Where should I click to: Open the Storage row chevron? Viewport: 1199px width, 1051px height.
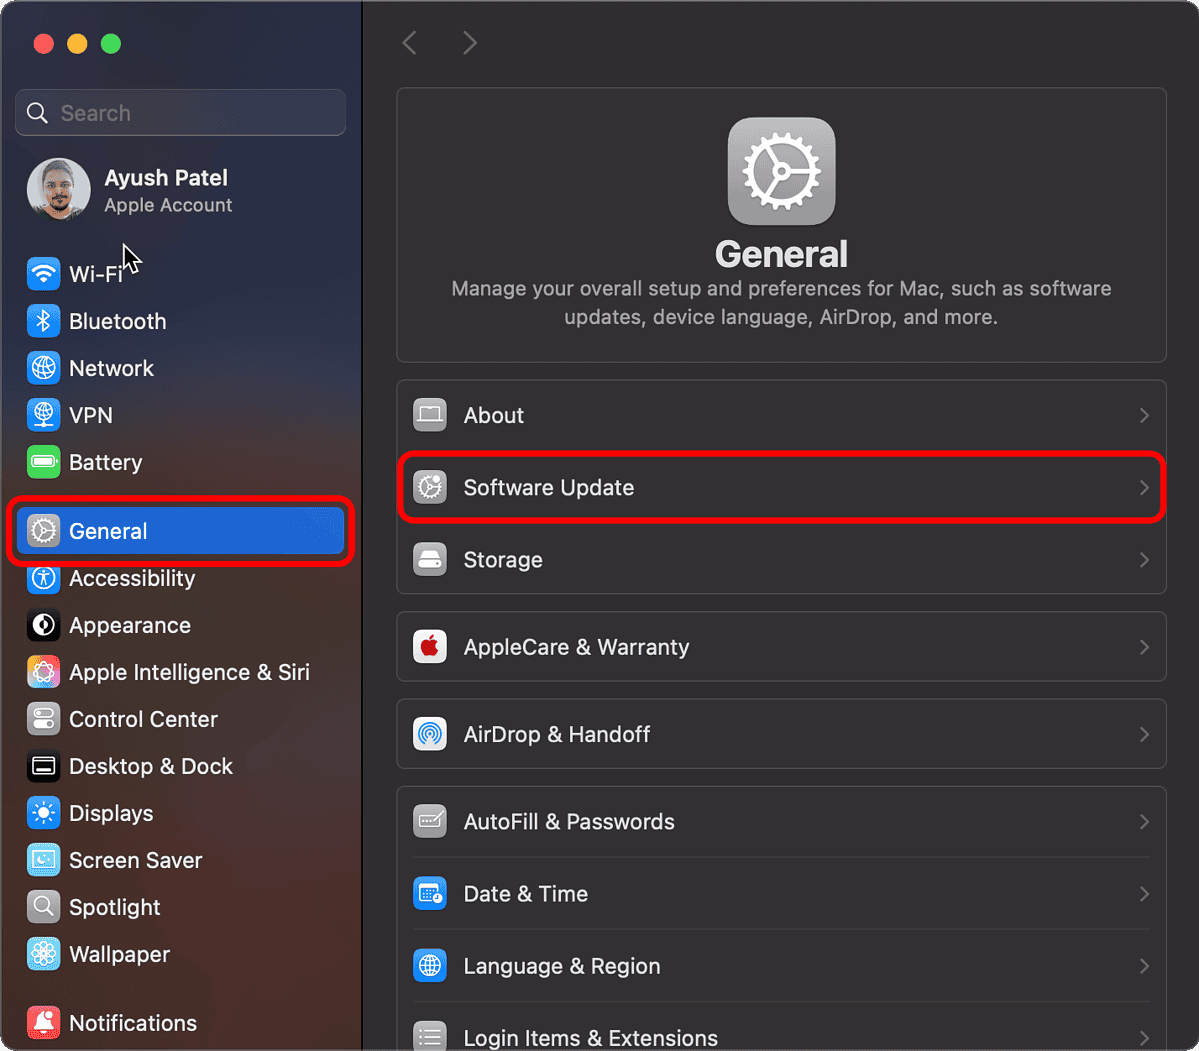1144,560
